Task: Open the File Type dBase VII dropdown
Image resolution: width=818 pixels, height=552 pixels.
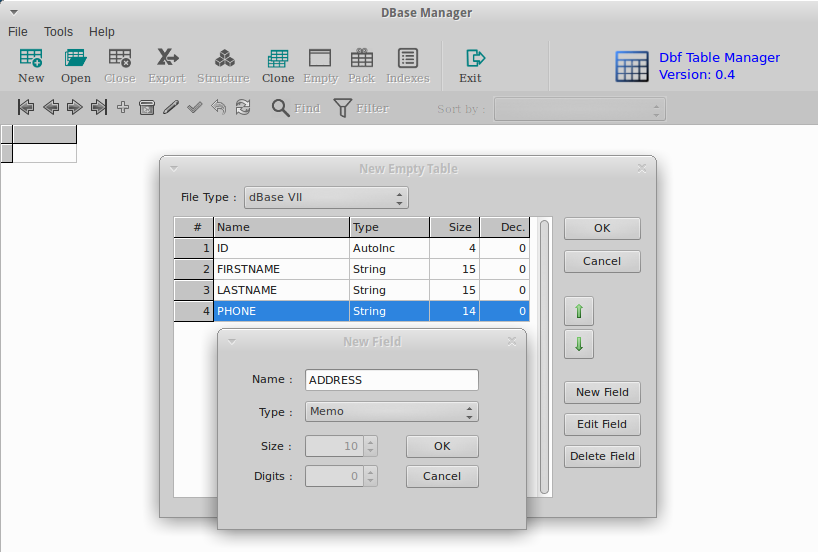Action: [x=326, y=198]
